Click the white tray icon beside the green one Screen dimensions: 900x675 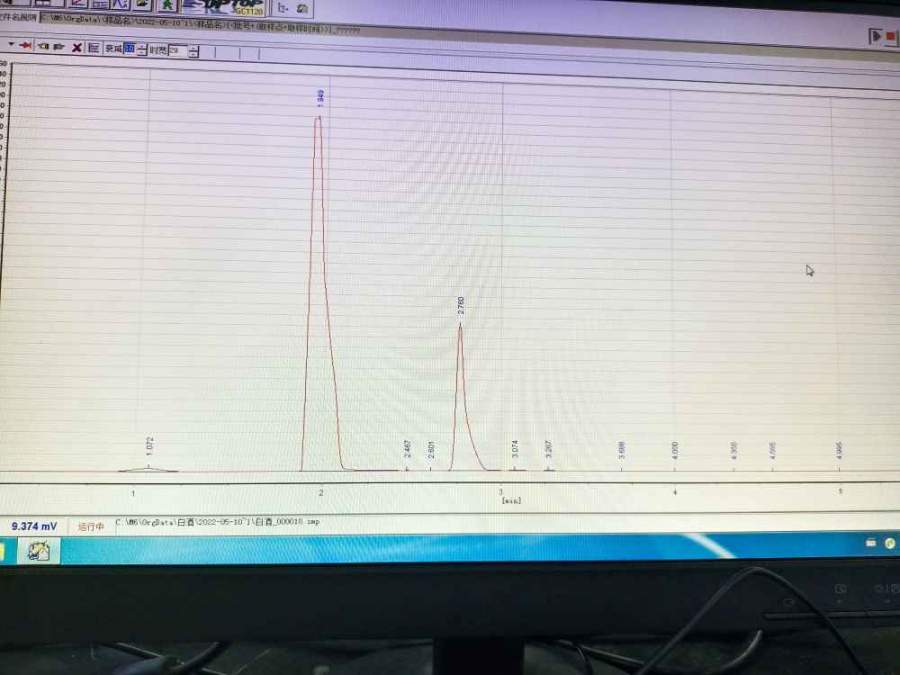871,542
